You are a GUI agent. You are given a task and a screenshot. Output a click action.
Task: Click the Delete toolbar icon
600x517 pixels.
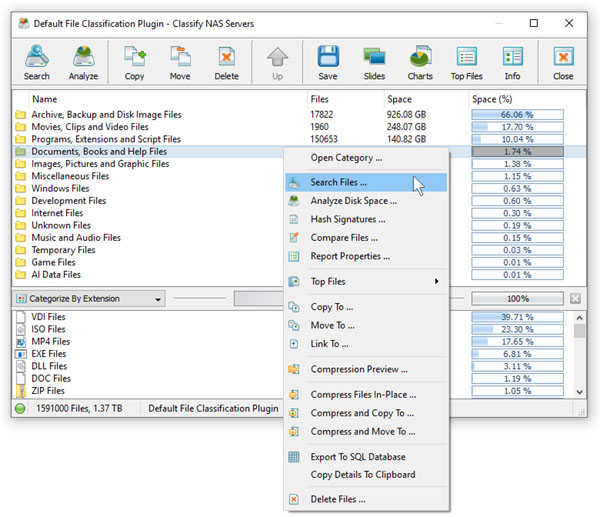(x=227, y=57)
